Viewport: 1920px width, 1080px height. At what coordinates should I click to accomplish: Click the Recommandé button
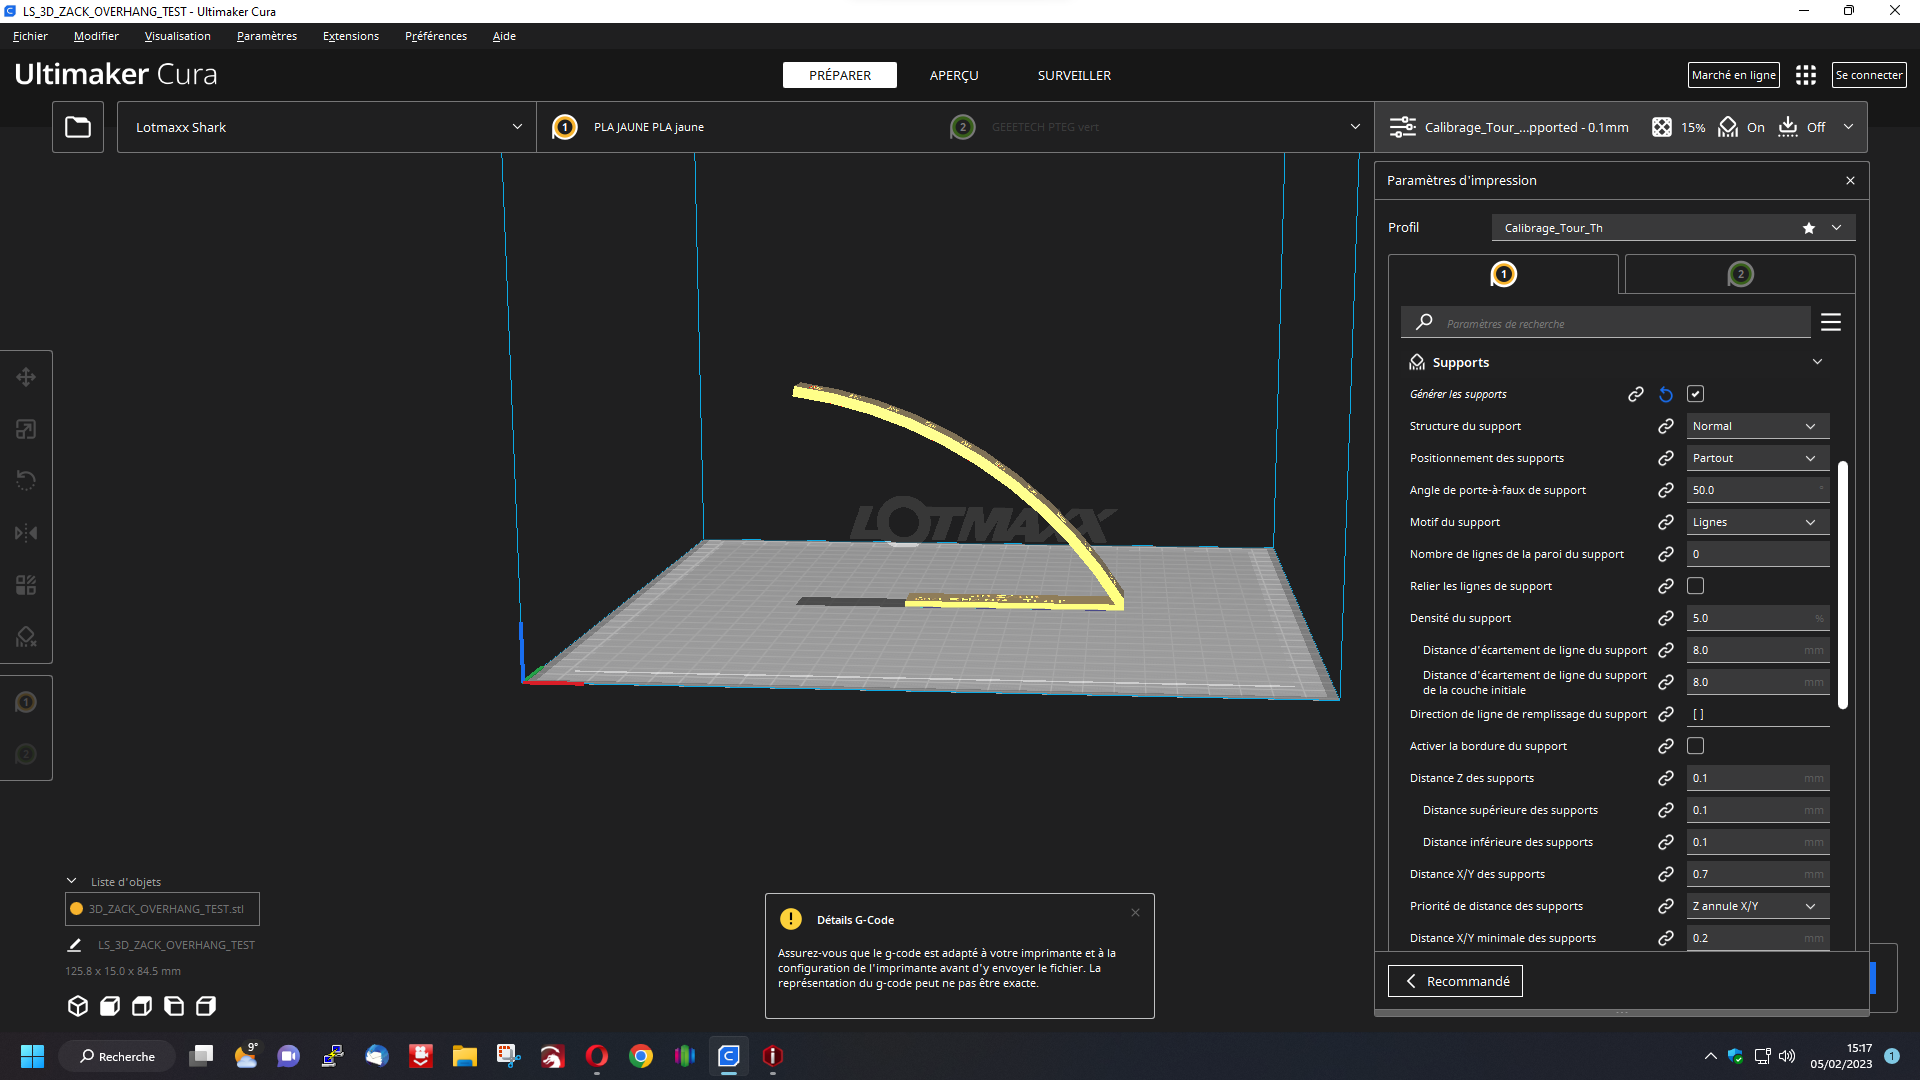pyautogui.click(x=1455, y=981)
